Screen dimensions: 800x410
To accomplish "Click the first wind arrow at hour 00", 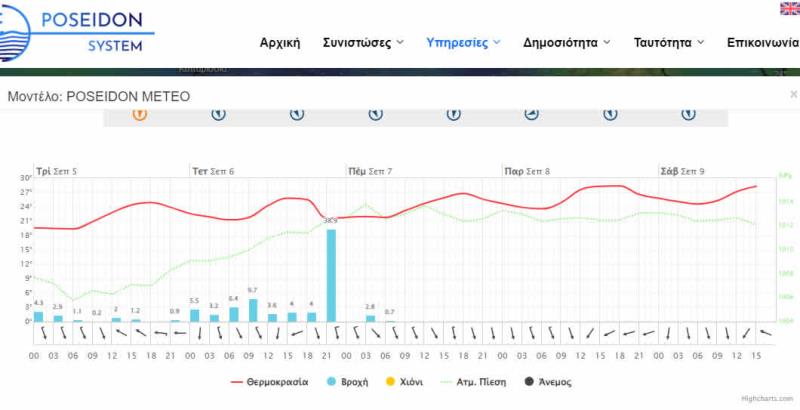I will 34,333.
